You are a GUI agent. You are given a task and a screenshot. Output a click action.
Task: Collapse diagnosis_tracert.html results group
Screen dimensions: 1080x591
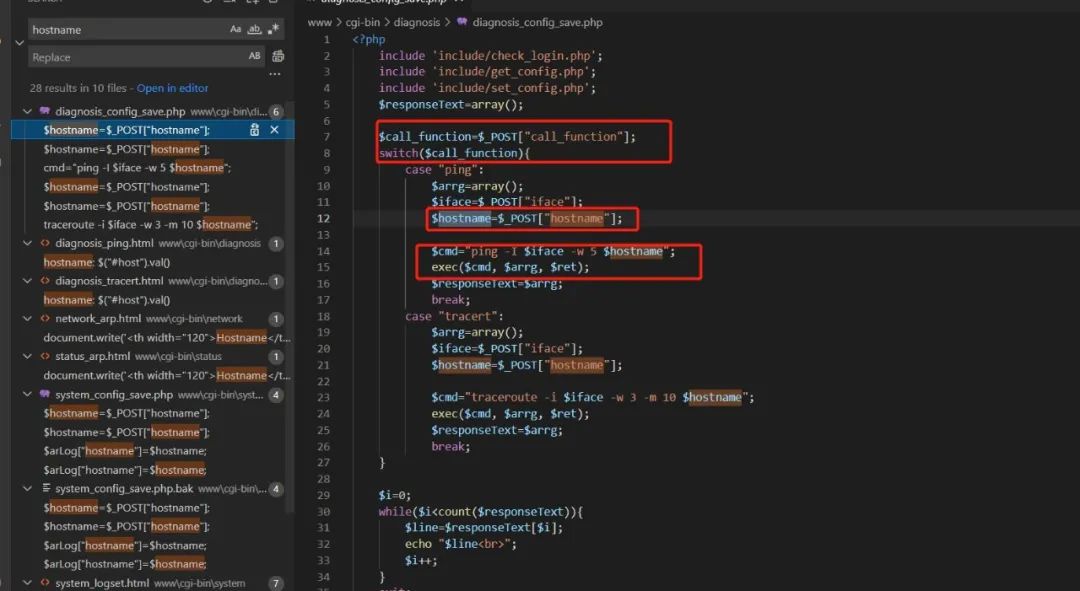coord(28,281)
